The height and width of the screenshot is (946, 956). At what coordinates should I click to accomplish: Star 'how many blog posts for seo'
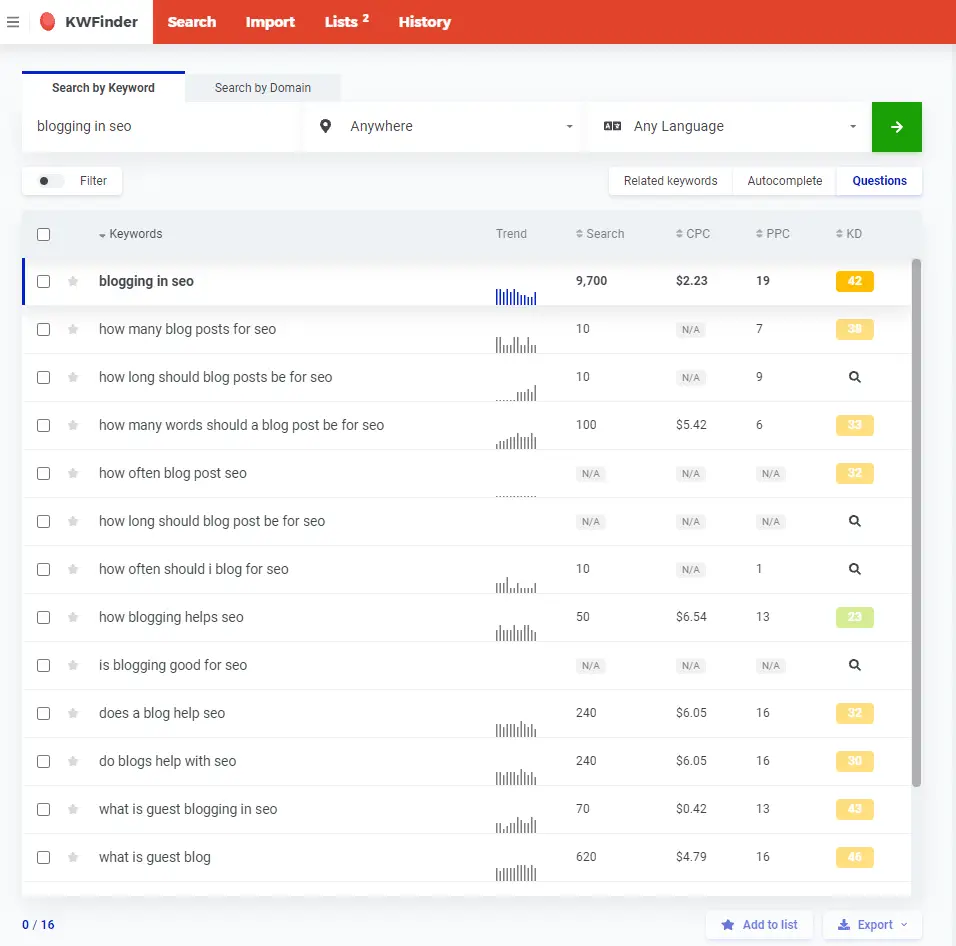[x=73, y=329]
